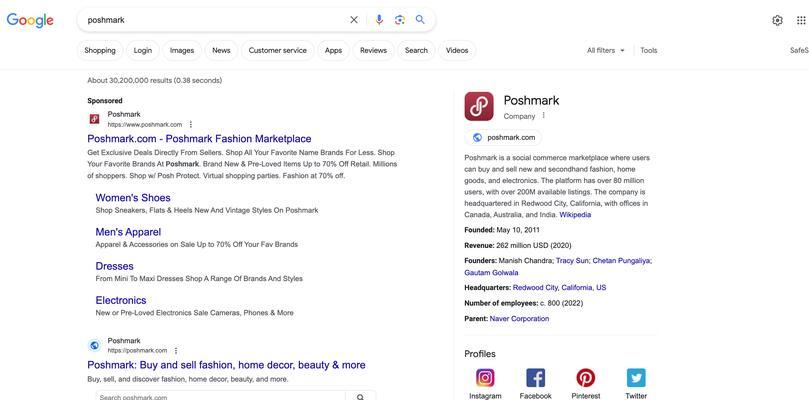
Task: Open the Tools option
Action: tap(649, 51)
